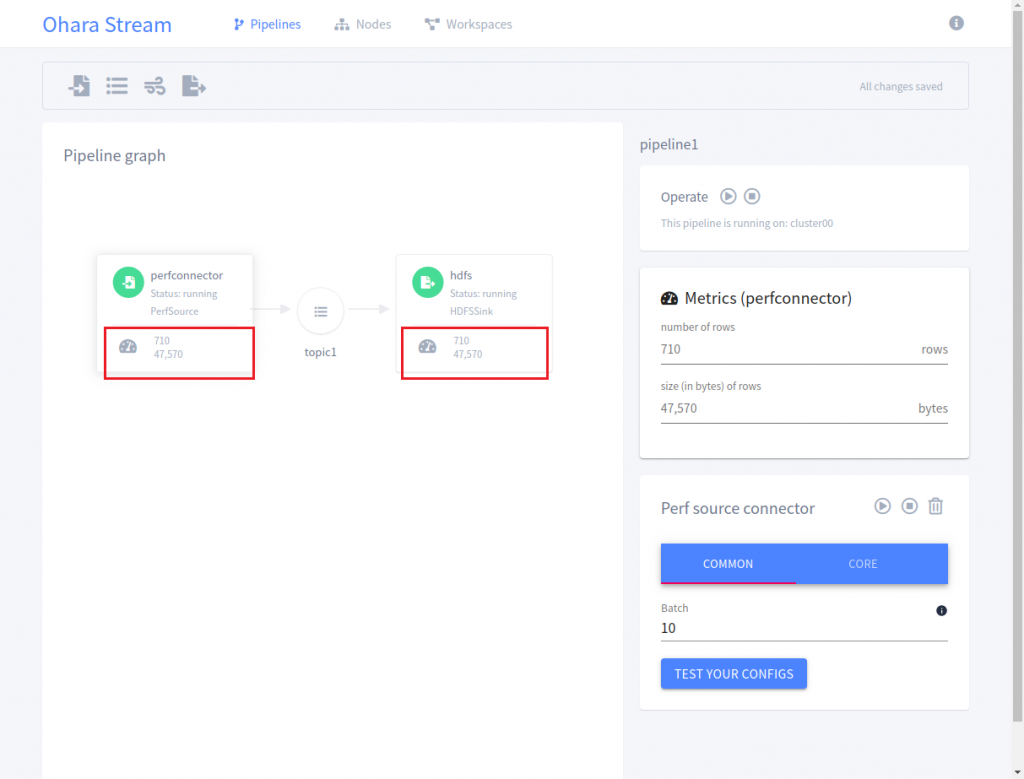Add a source connector from toolbar

coord(79,86)
